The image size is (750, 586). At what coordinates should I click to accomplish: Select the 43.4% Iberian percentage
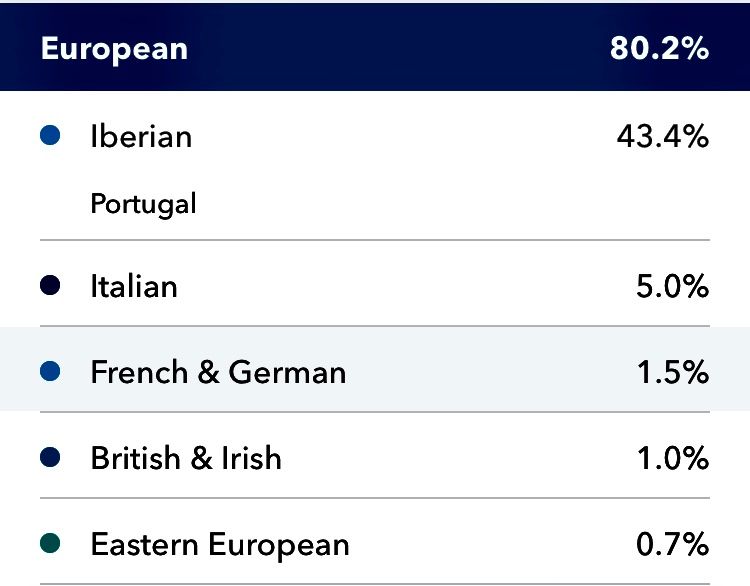662,135
